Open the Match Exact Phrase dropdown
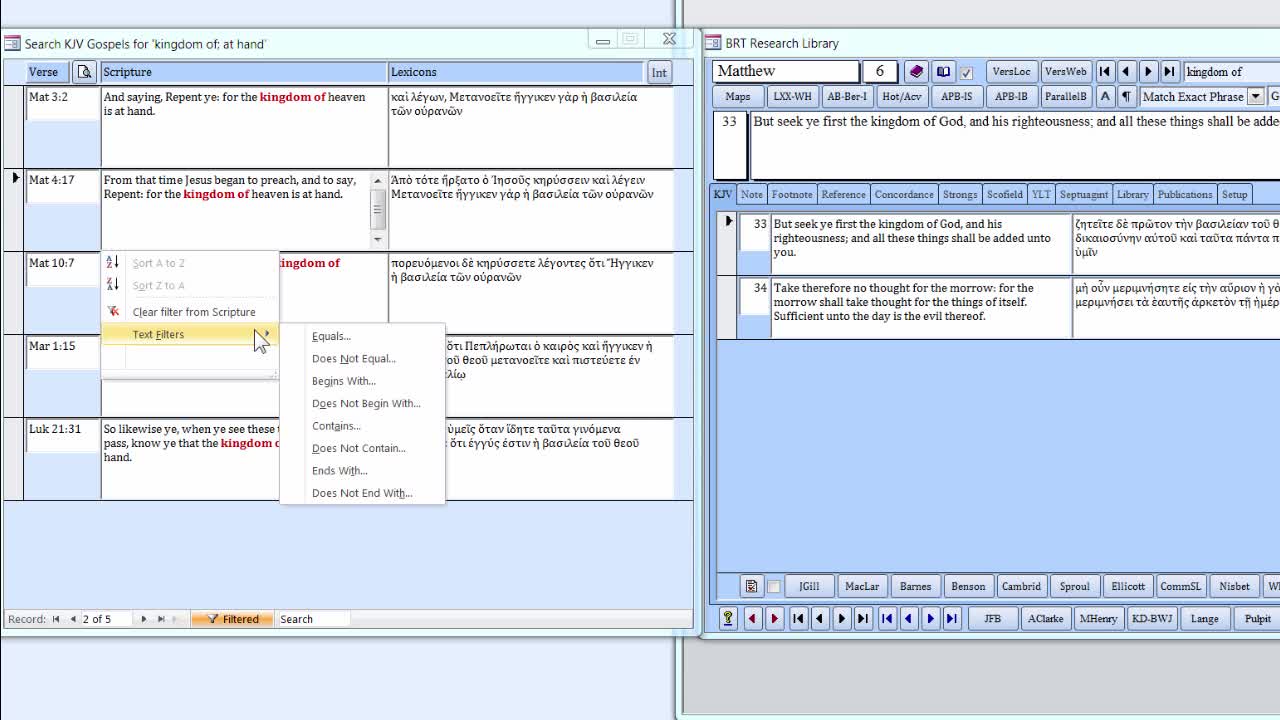This screenshot has height=720, width=1280. 1256,97
